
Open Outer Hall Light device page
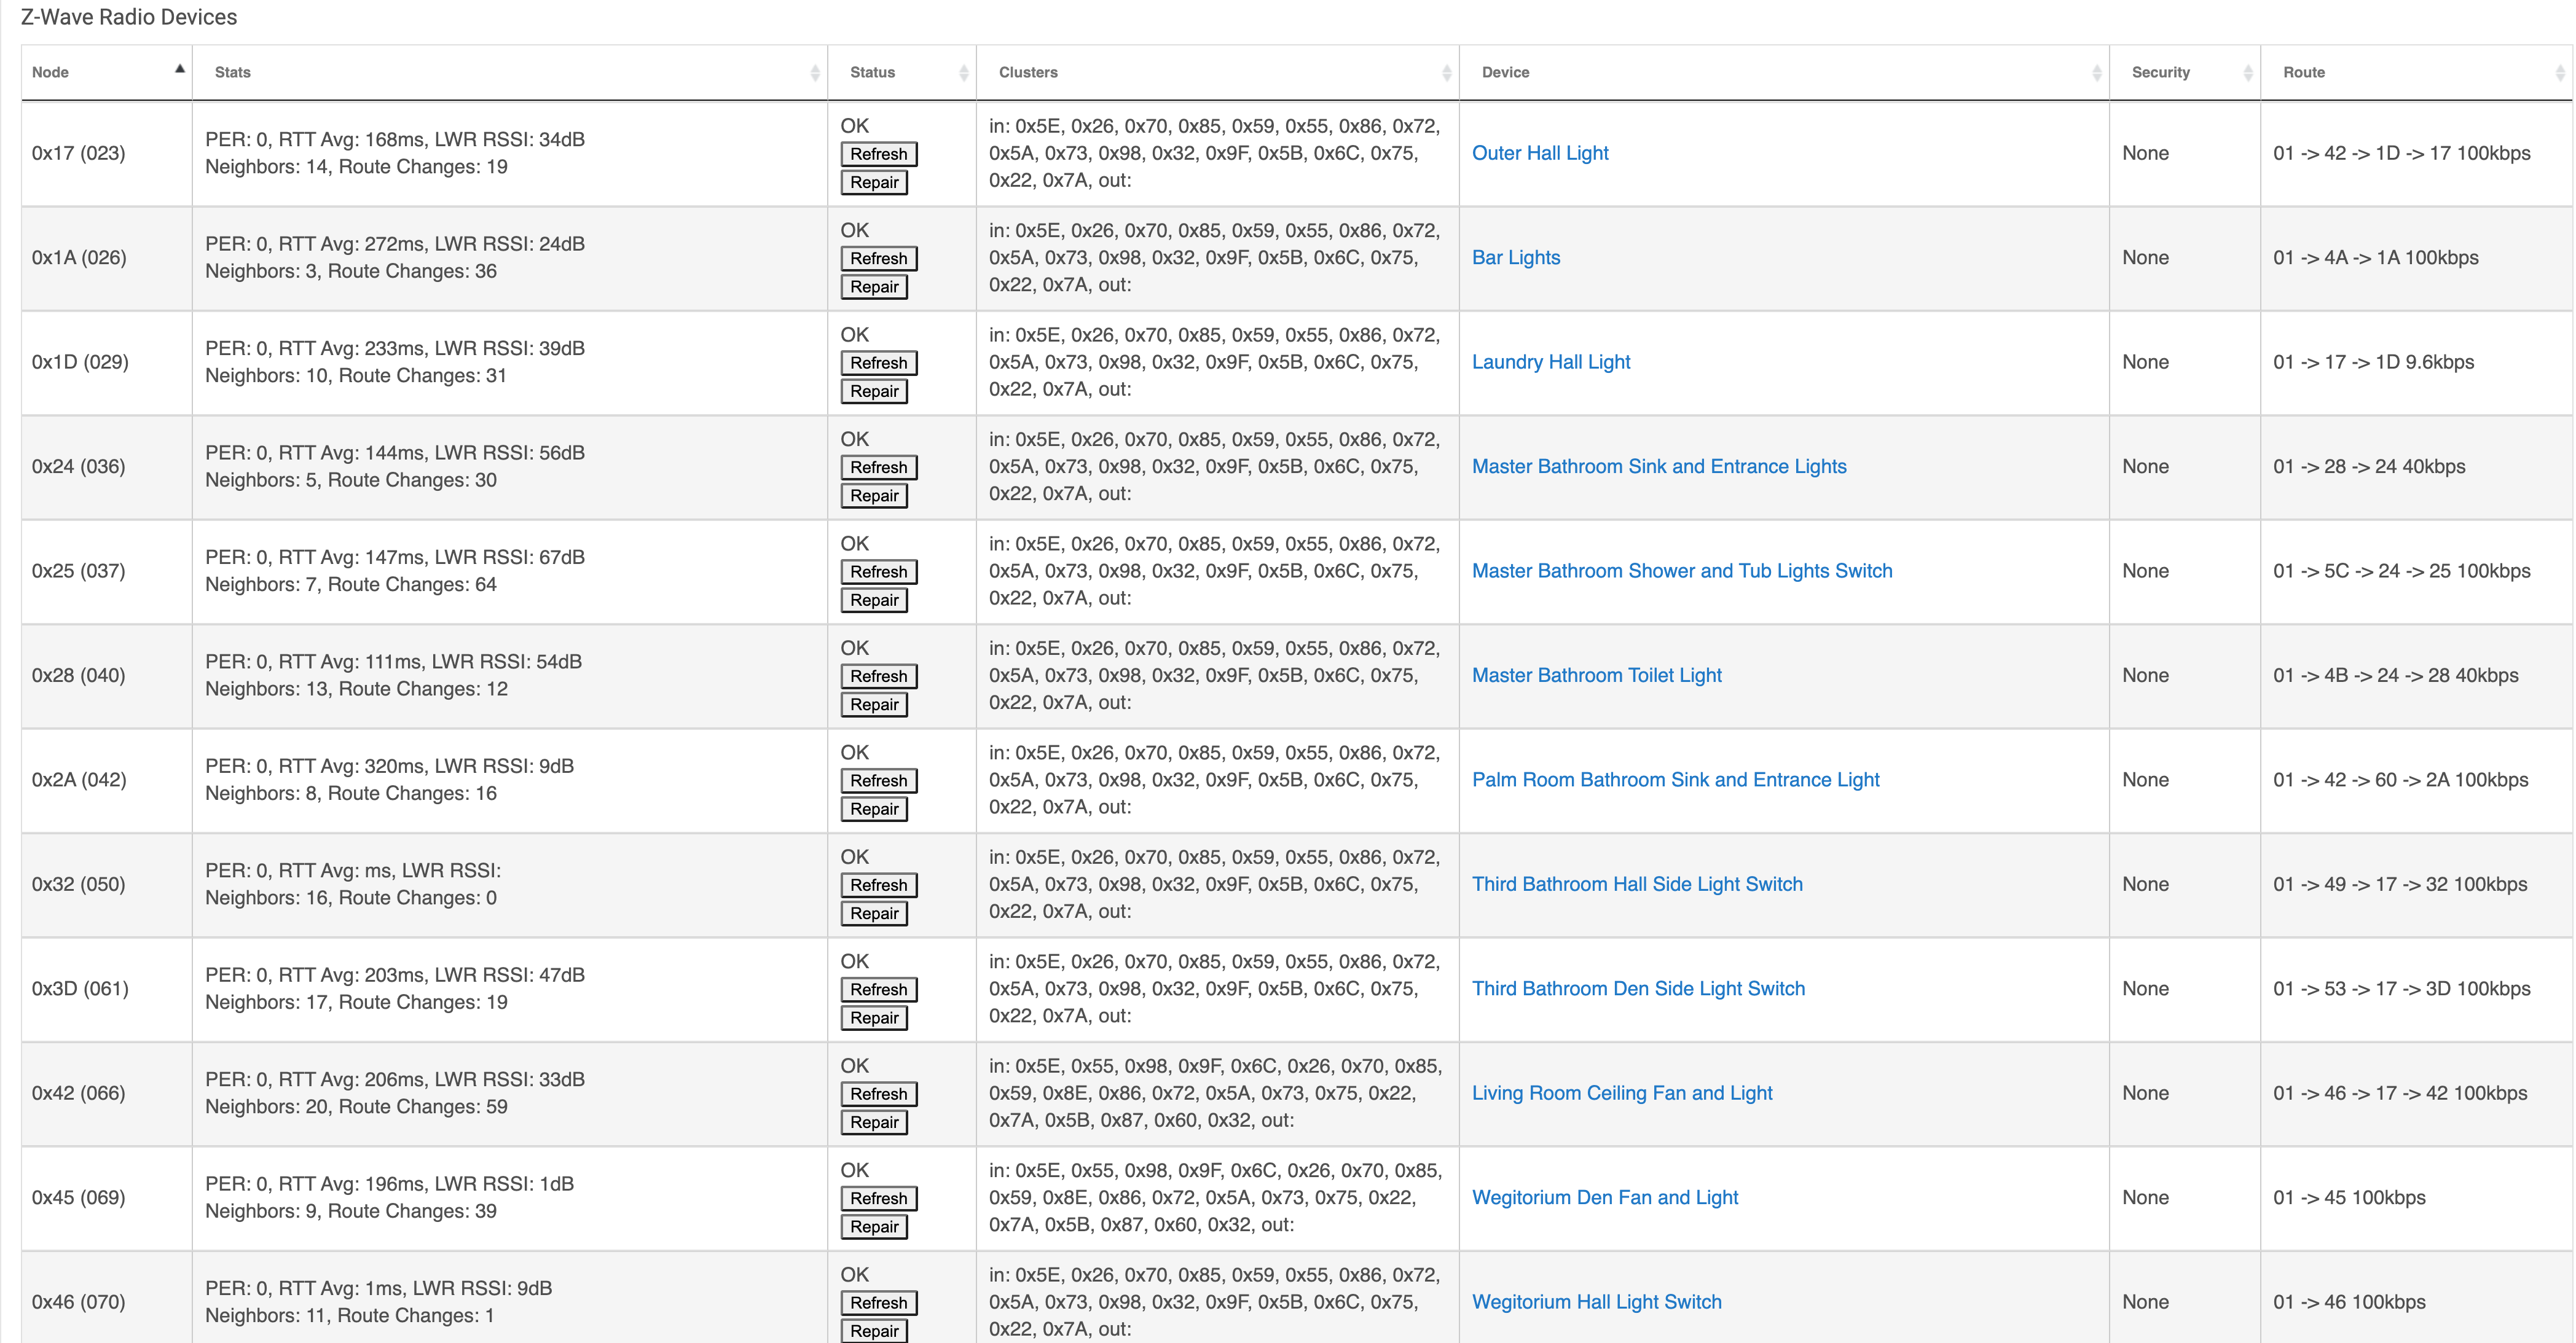[x=1540, y=153]
